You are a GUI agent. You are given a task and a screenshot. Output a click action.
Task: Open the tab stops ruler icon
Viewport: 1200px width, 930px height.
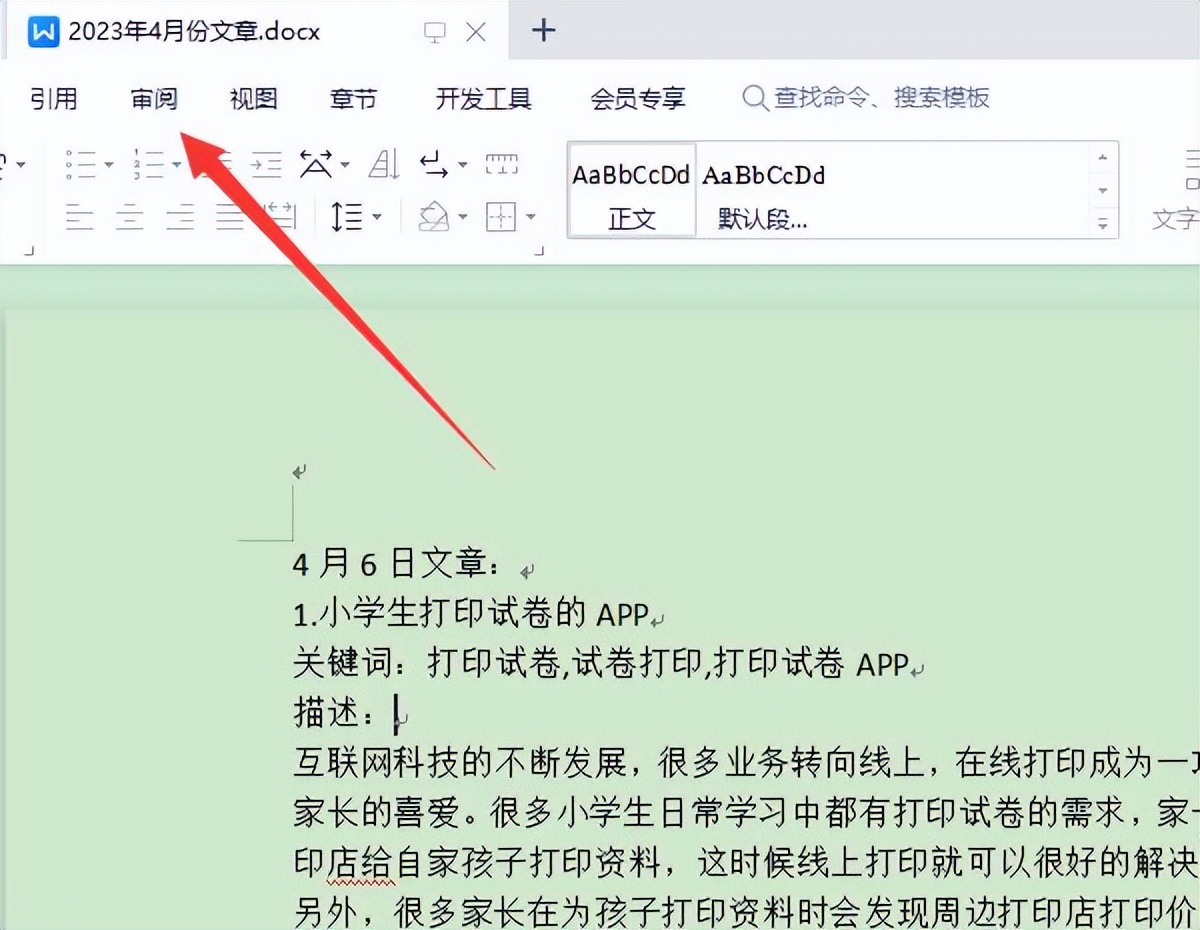click(x=502, y=163)
